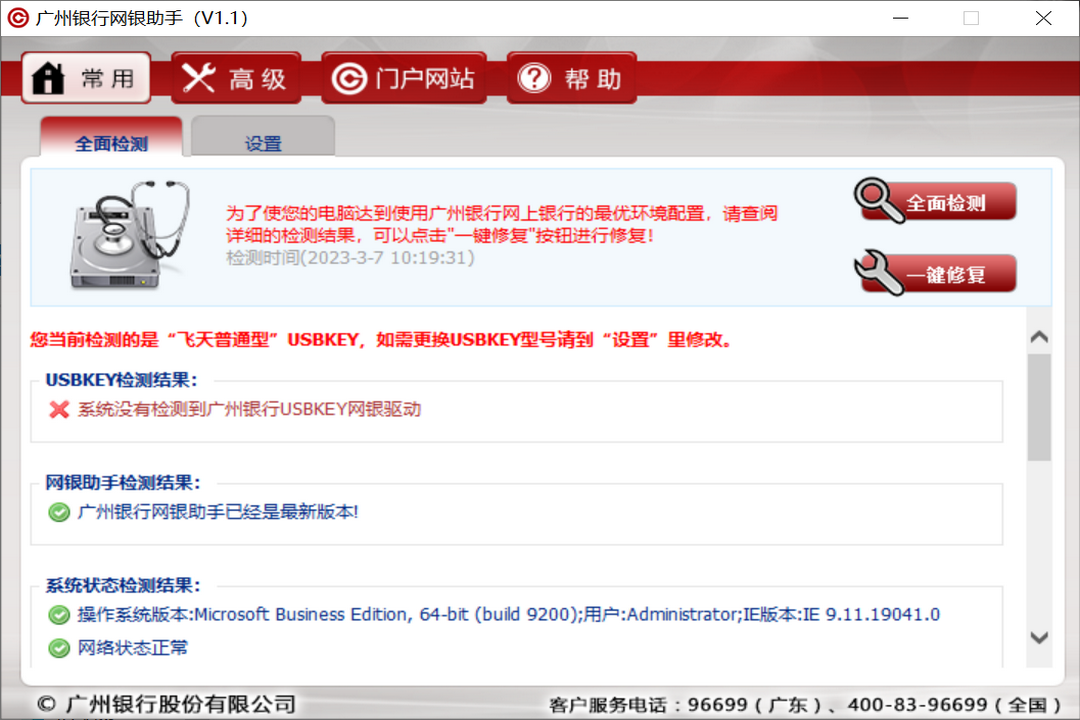Viewport: 1080px width, 720px height.
Task: Click the red X USBKEY failure icon
Action: 58,411
